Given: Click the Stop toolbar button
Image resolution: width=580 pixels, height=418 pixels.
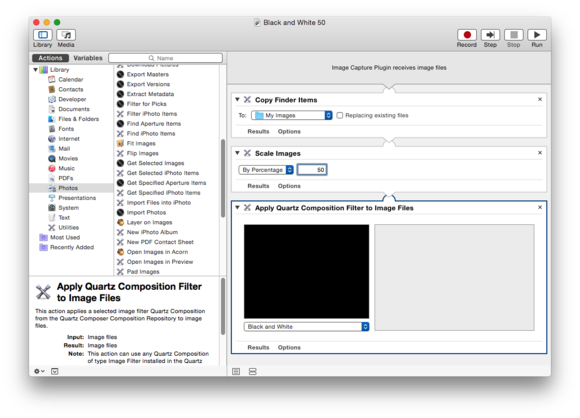Looking at the screenshot, I should (514, 35).
